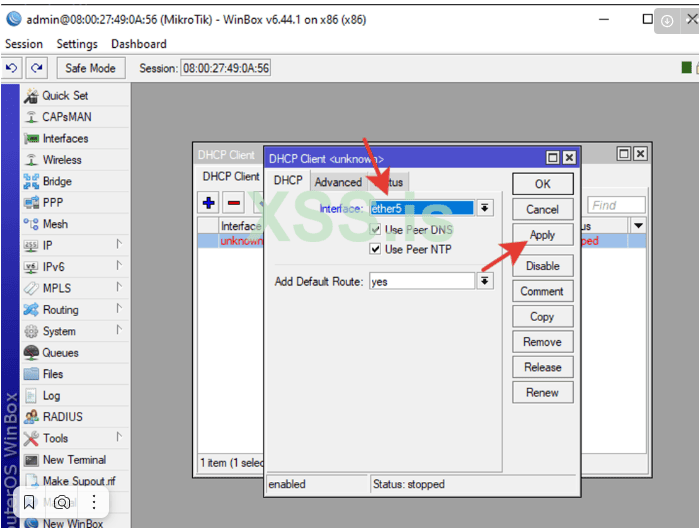
Task: Open the Interface dropdown arrow
Action: 485,208
